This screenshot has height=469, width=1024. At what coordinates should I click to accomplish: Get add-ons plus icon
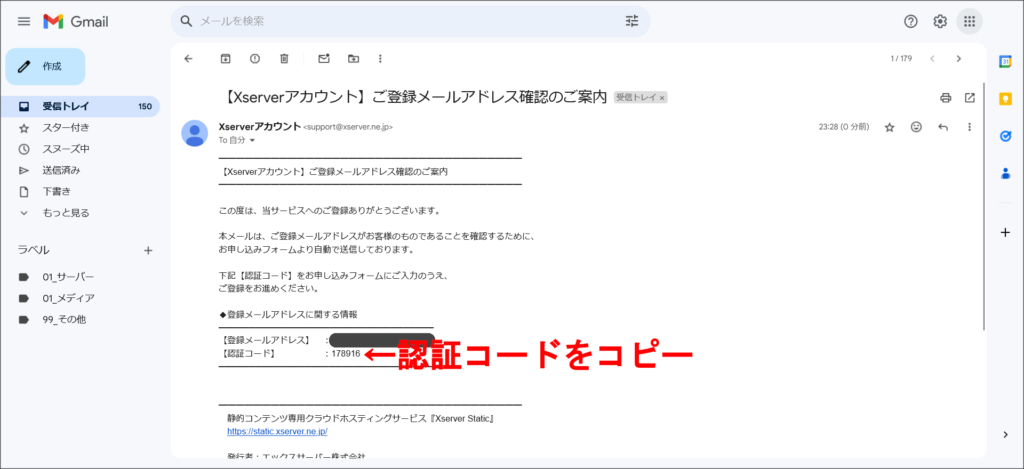point(1006,232)
